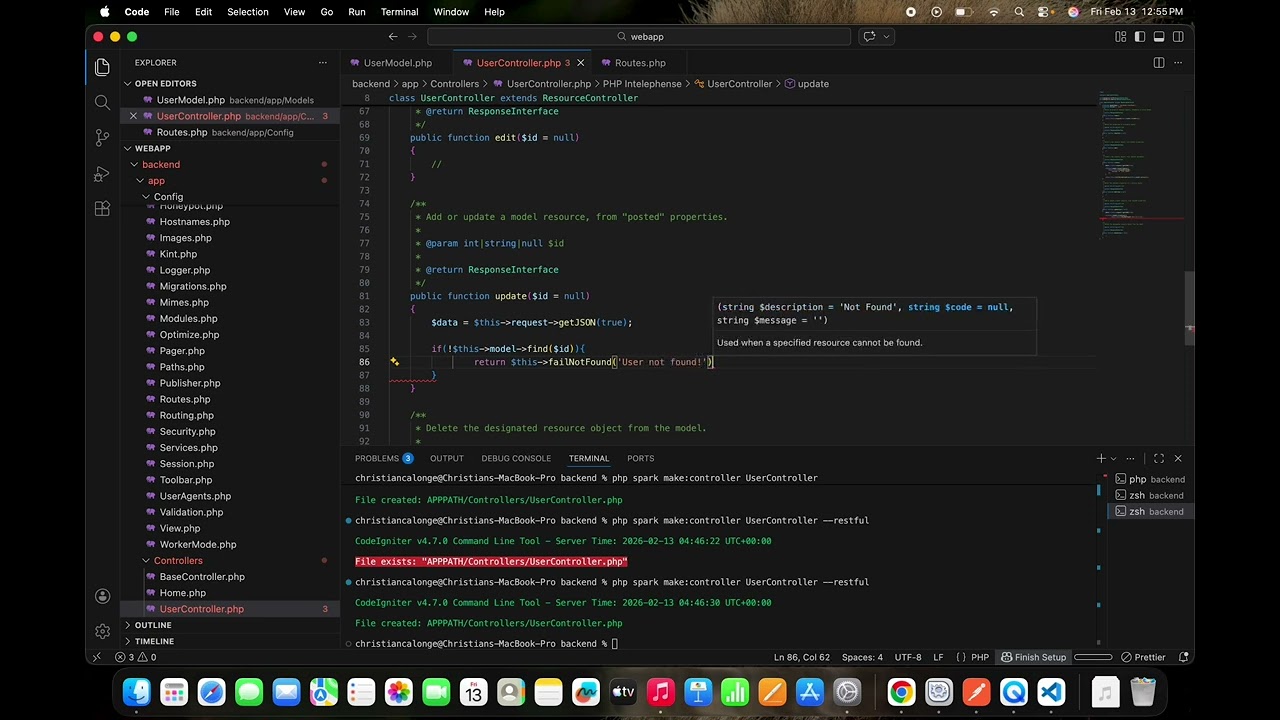Viewport: 1280px width, 720px height.
Task: Open the Run and Debug view
Action: [x=102, y=174]
